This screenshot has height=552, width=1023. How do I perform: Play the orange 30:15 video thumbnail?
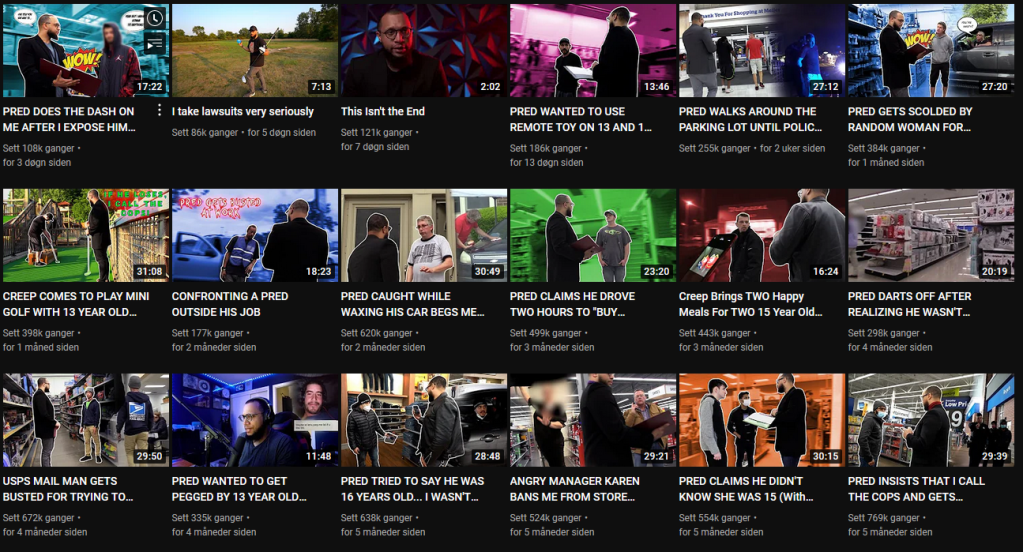[761, 420]
